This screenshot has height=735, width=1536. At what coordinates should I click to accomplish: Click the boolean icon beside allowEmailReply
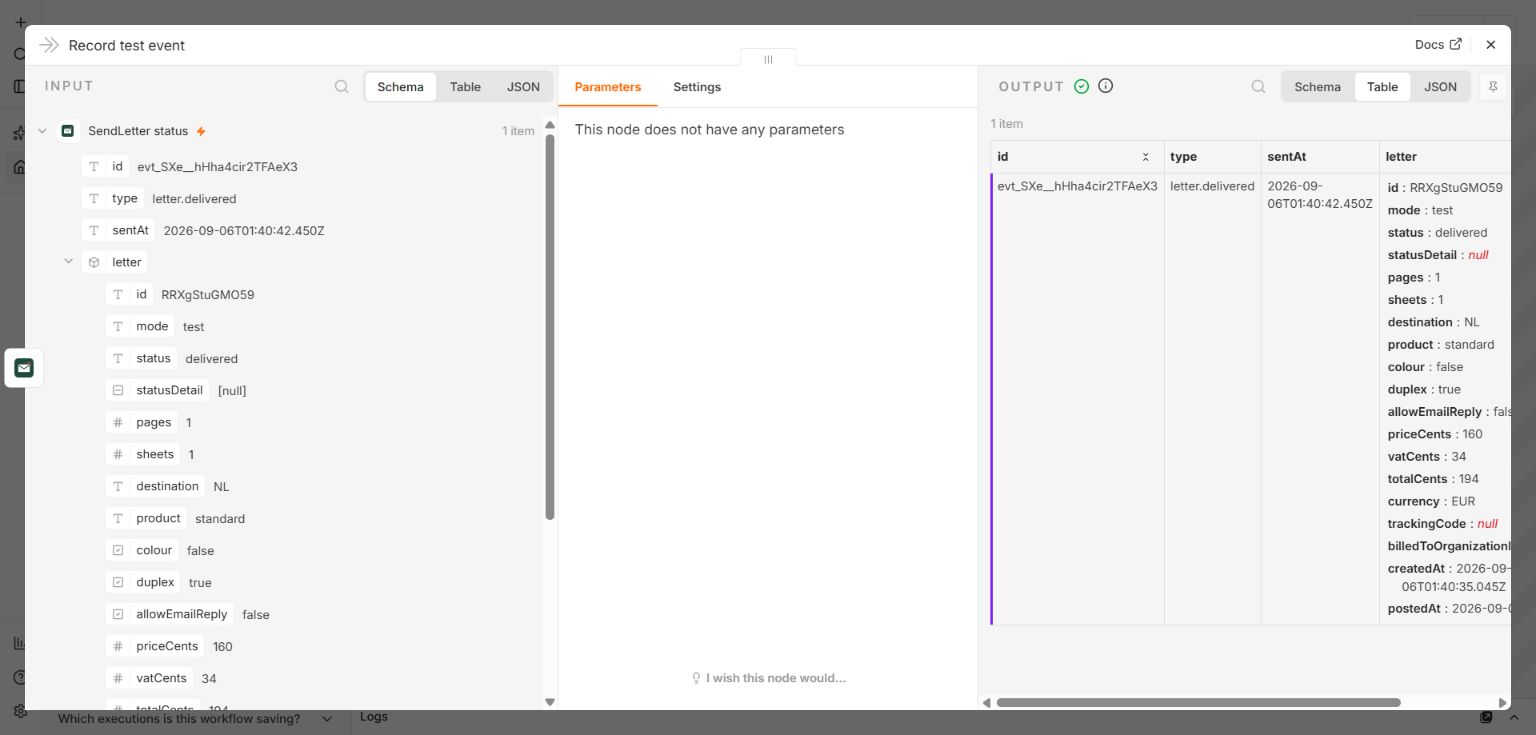(x=118, y=614)
